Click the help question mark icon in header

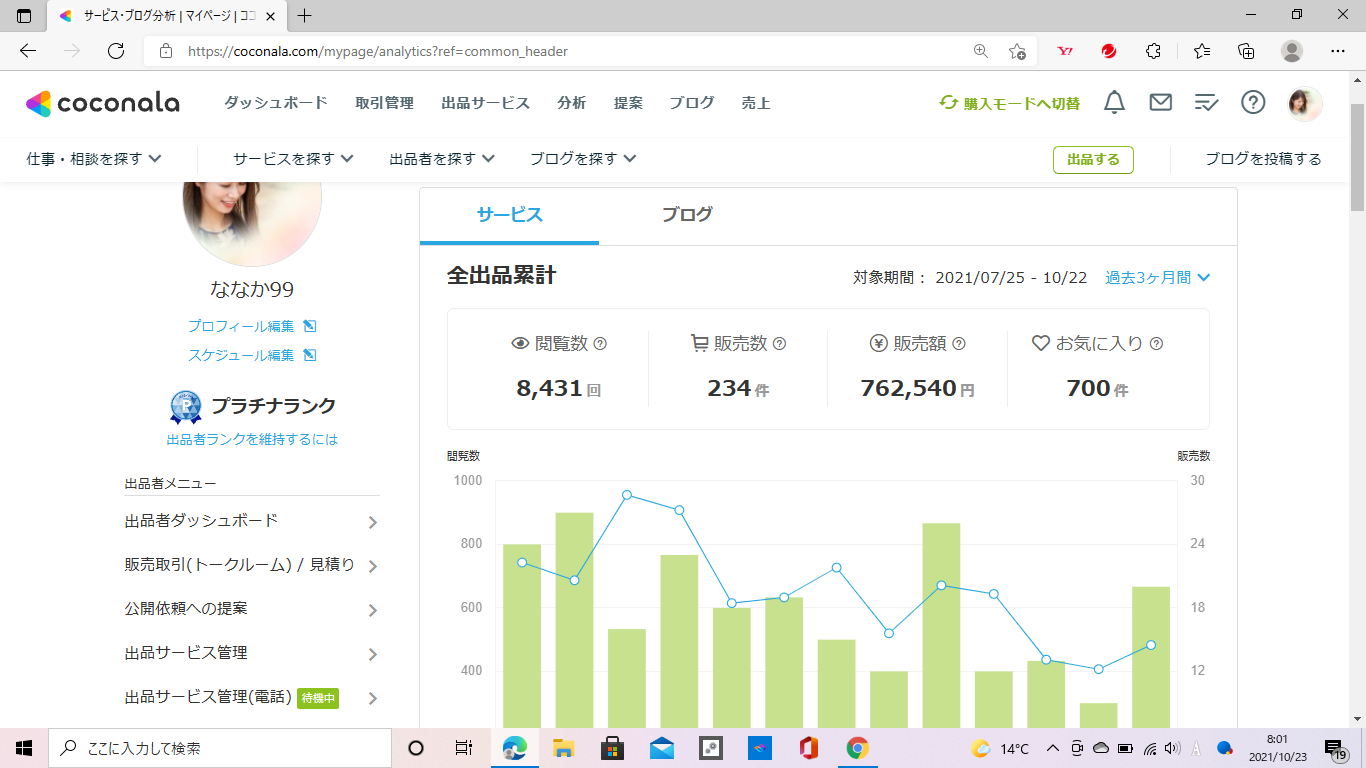click(x=1253, y=102)
